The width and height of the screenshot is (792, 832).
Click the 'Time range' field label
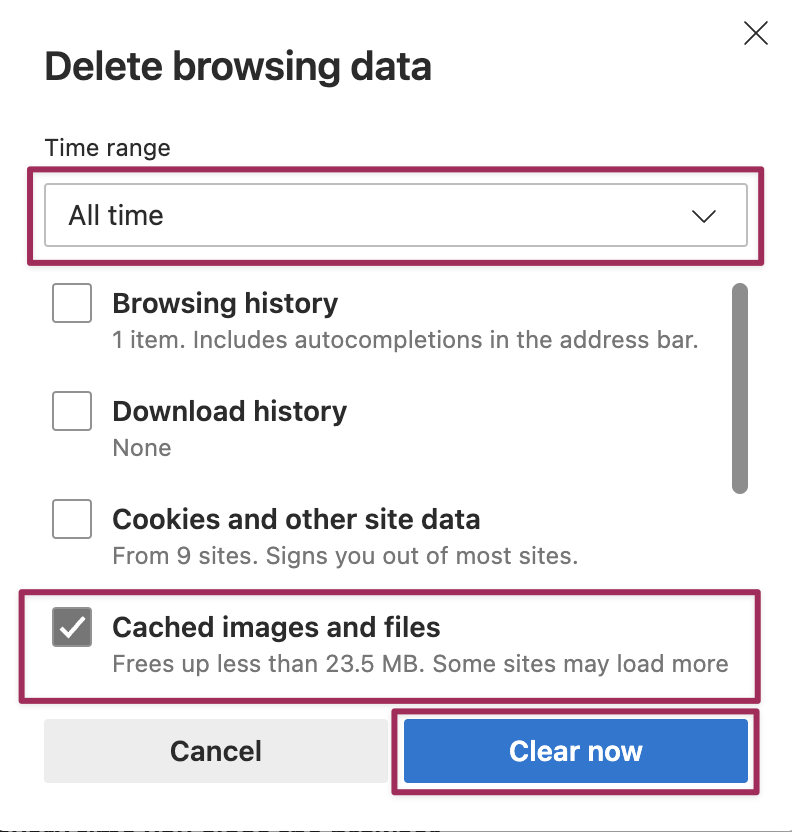coord(108,148)
